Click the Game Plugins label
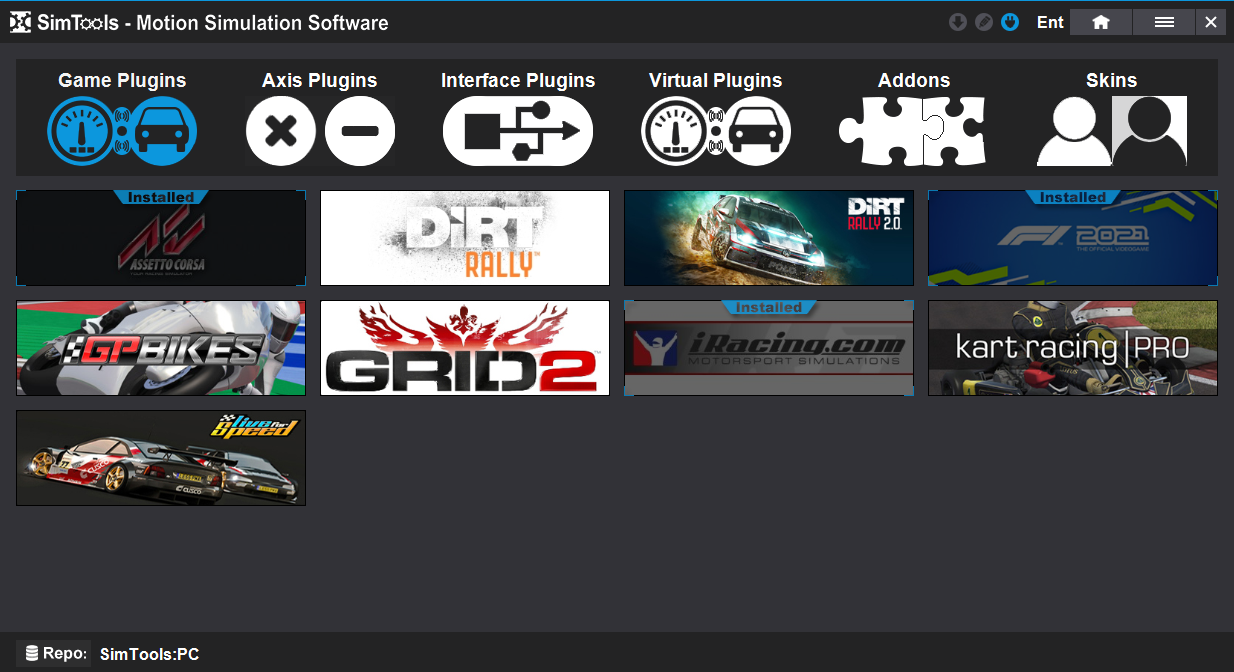 click(x=122, y=81)
